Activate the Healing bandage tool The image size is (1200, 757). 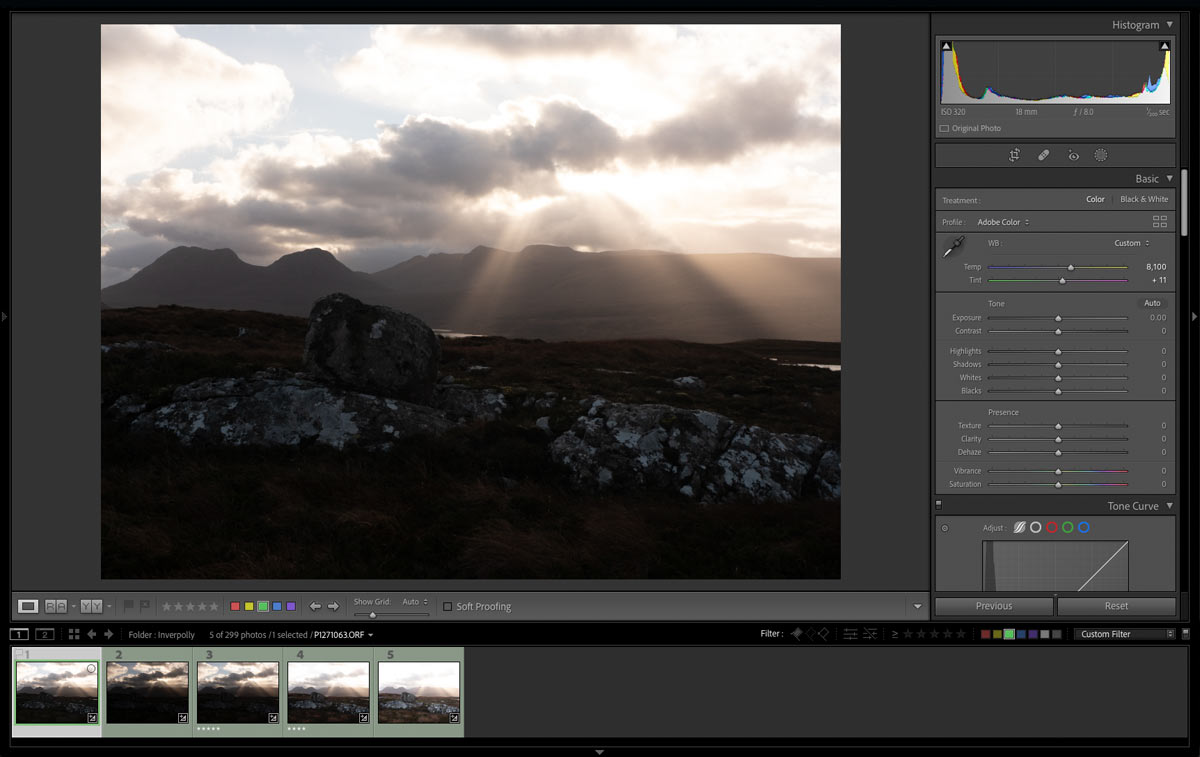1043,155
